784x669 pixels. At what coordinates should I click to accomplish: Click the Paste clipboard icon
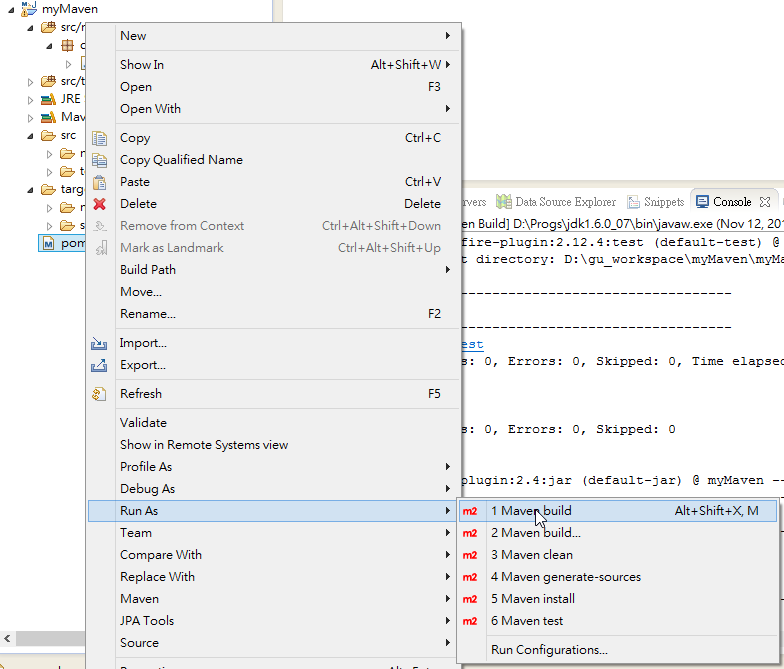coord(100,182)
